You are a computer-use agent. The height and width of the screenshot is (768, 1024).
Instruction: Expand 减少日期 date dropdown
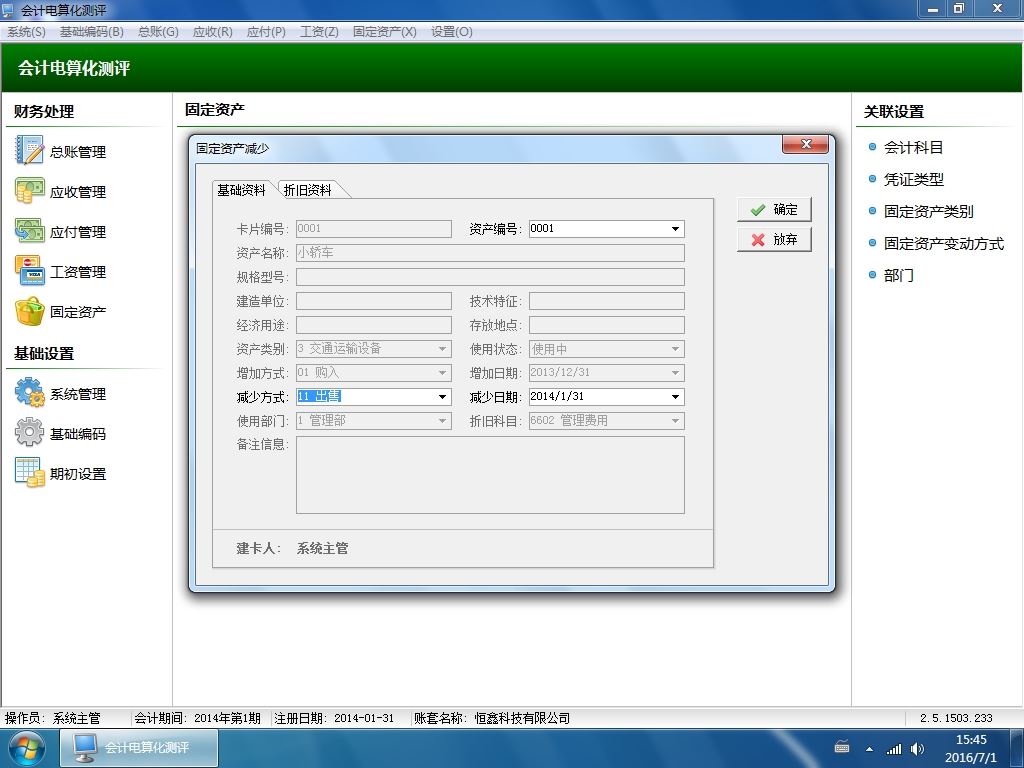coord(675,396)
